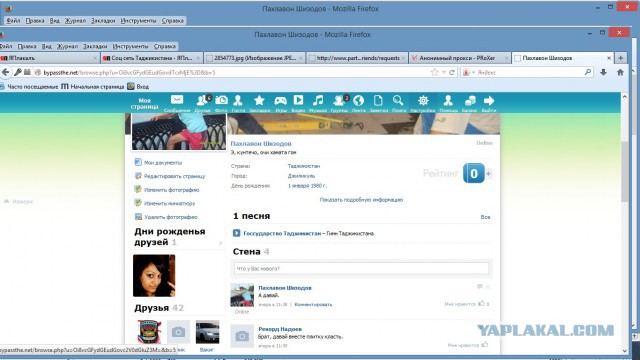Click Показать подробную информацию link
The image size is (640, 360).
coord(361,200)
